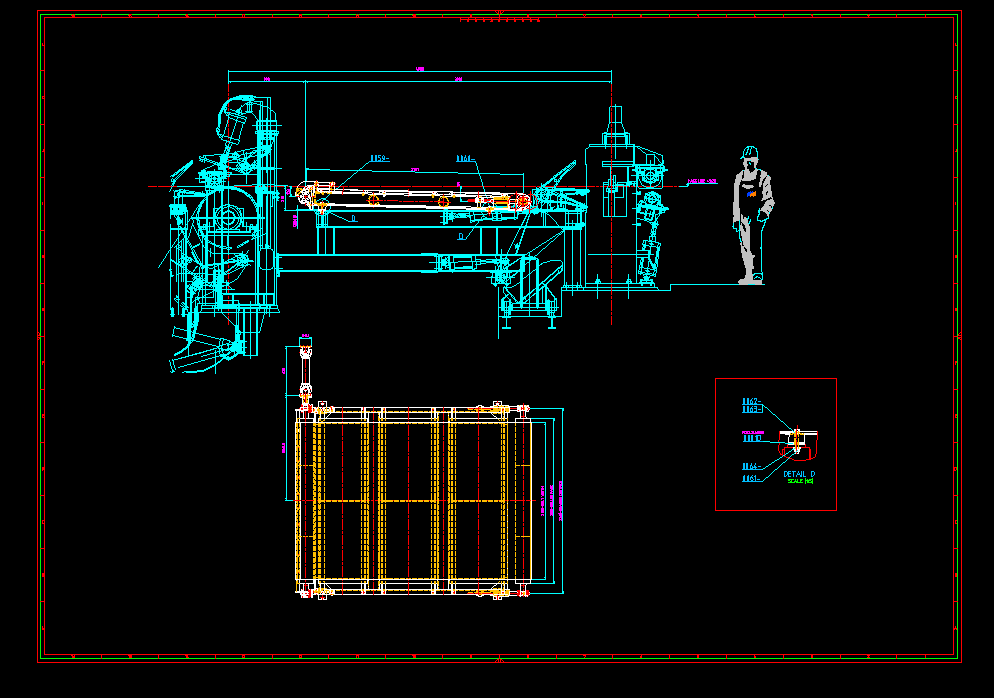Select the vertical magenta width labels beside plan view

pos(552,501)
